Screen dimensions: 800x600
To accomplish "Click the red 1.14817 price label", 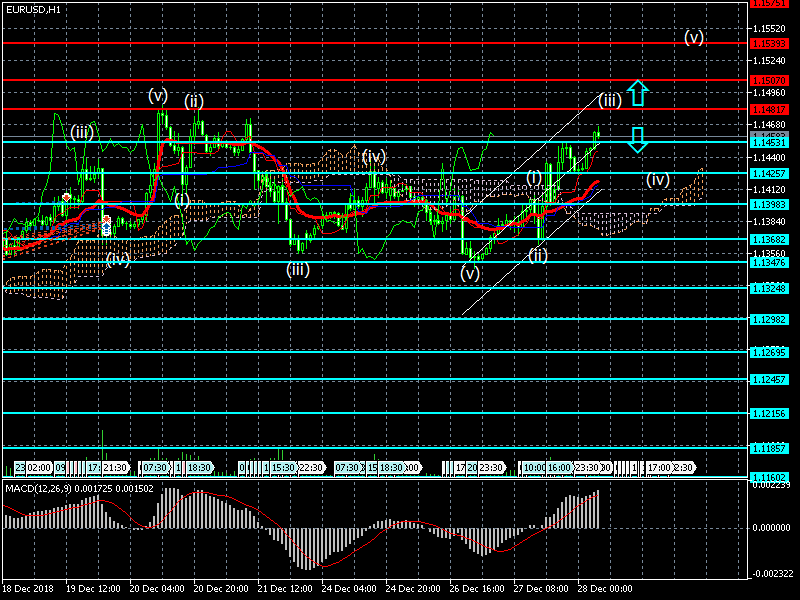I will [769, 108].
